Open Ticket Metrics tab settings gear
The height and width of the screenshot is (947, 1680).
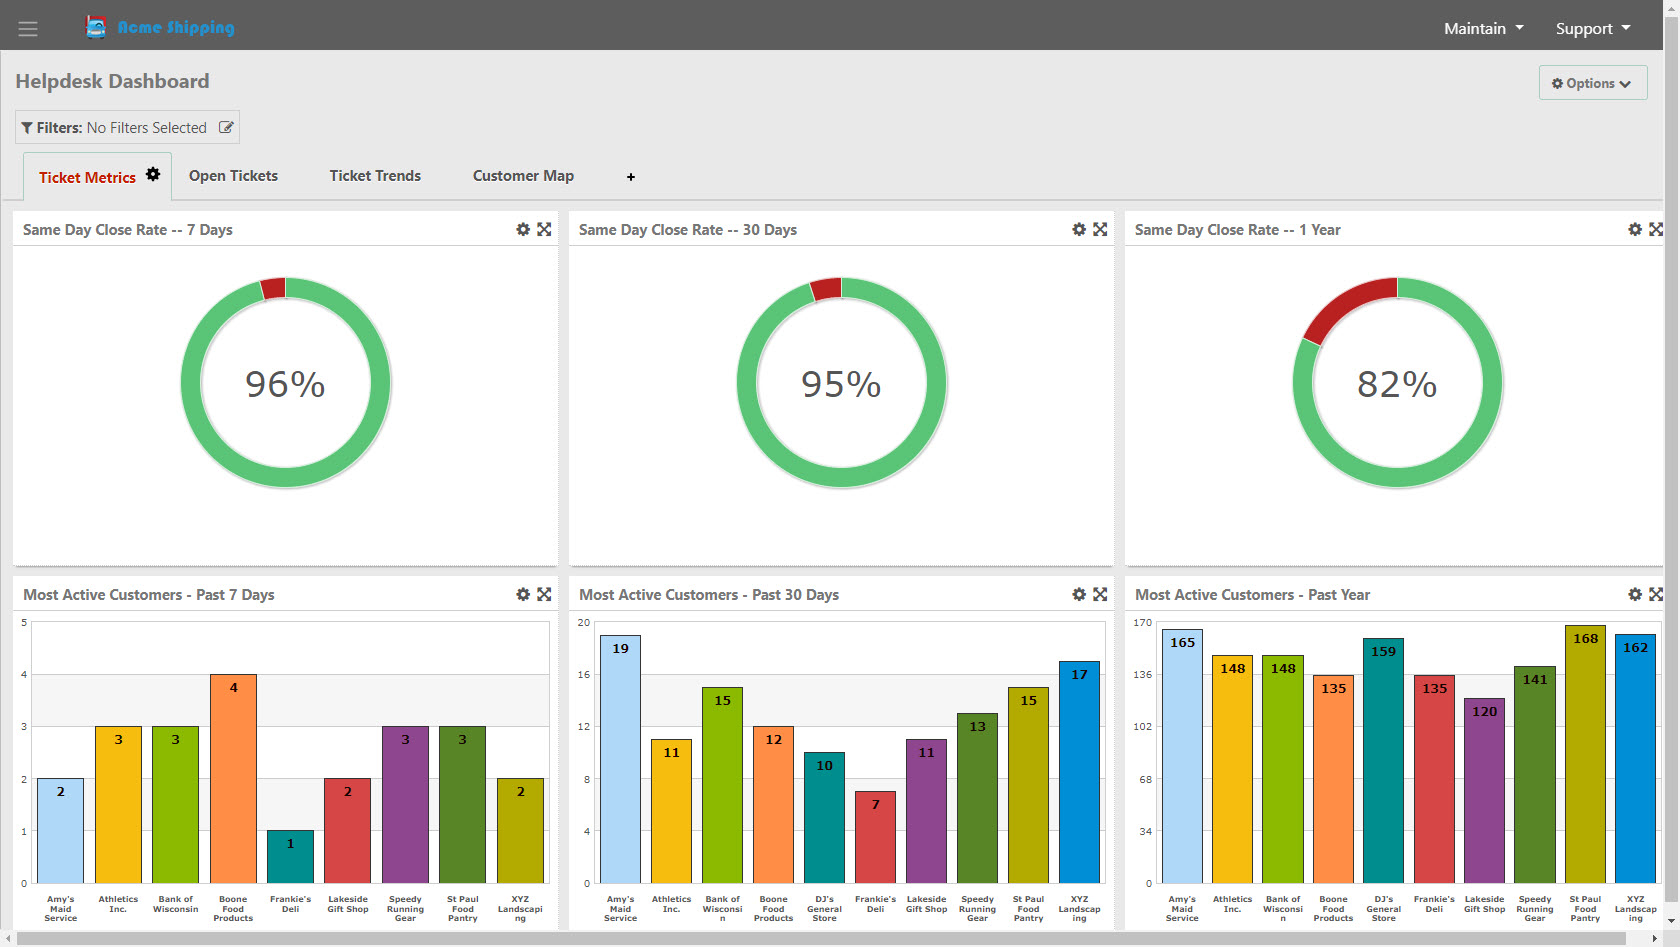point(153,174)
